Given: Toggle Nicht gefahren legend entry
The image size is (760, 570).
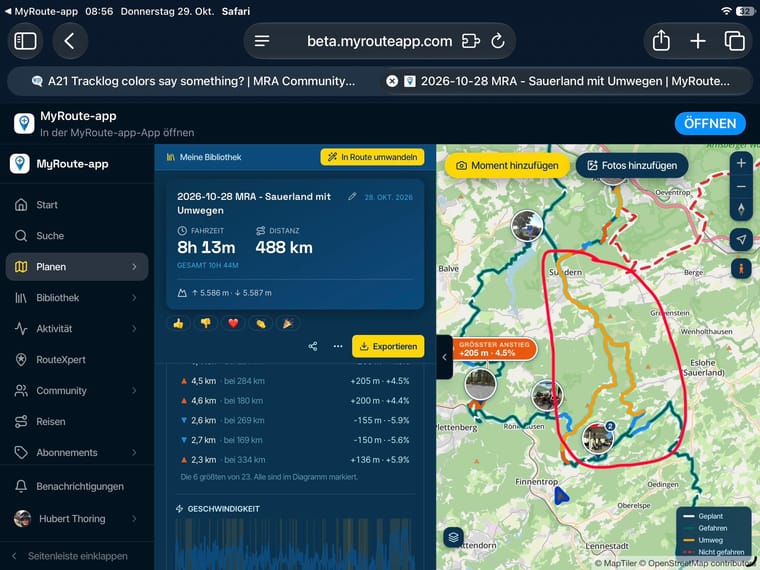Looking at the screenshot, I should pyautogui.click(x=713, y=552).
